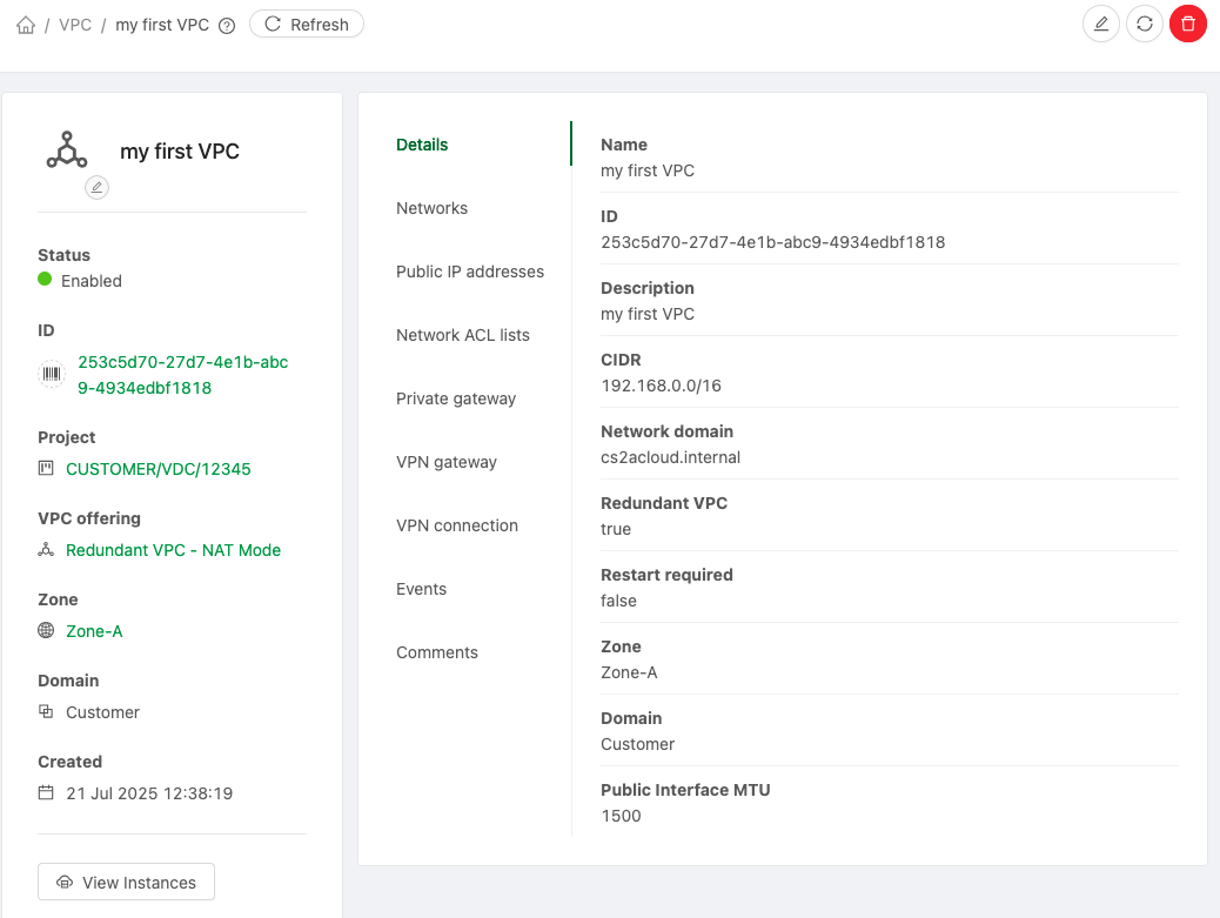Click the Name value 'my first VPC'
Viewport: 1220px width, 918px height.
[x=647, y=171]
